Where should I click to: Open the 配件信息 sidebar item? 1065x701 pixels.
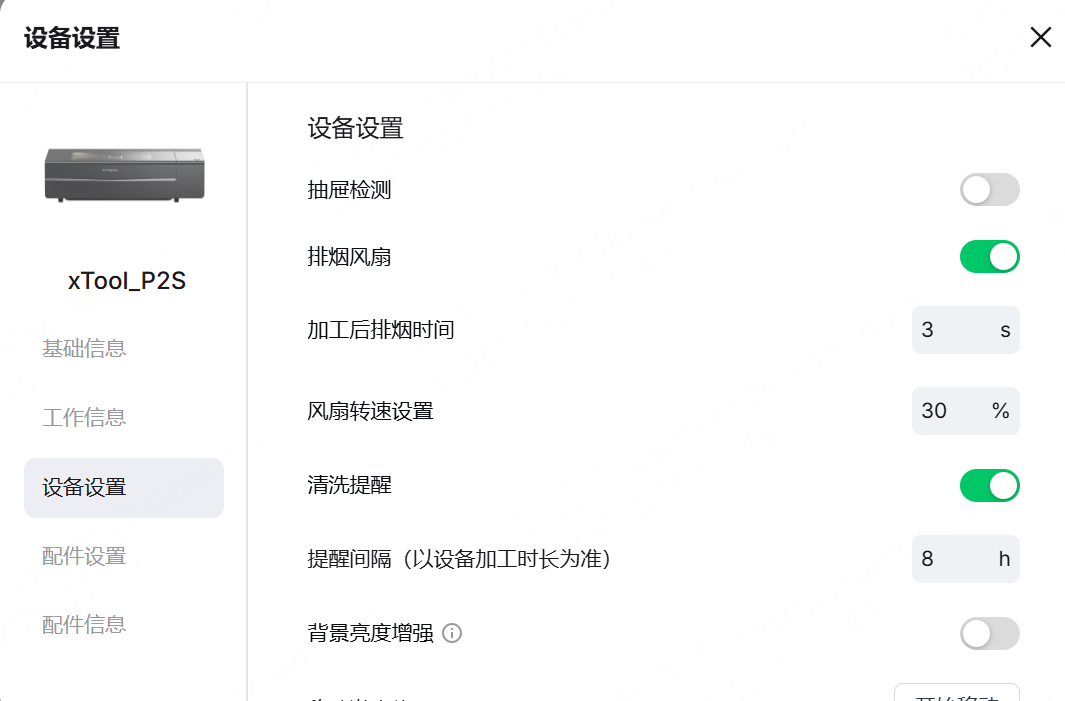(84, 625)
